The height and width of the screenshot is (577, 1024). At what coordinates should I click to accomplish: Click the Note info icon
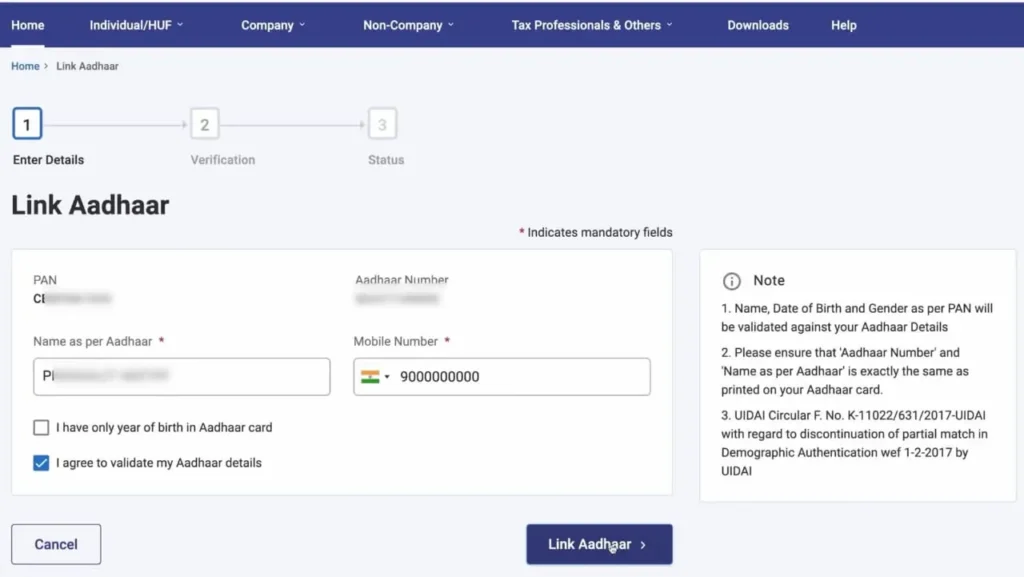(732, 281)
